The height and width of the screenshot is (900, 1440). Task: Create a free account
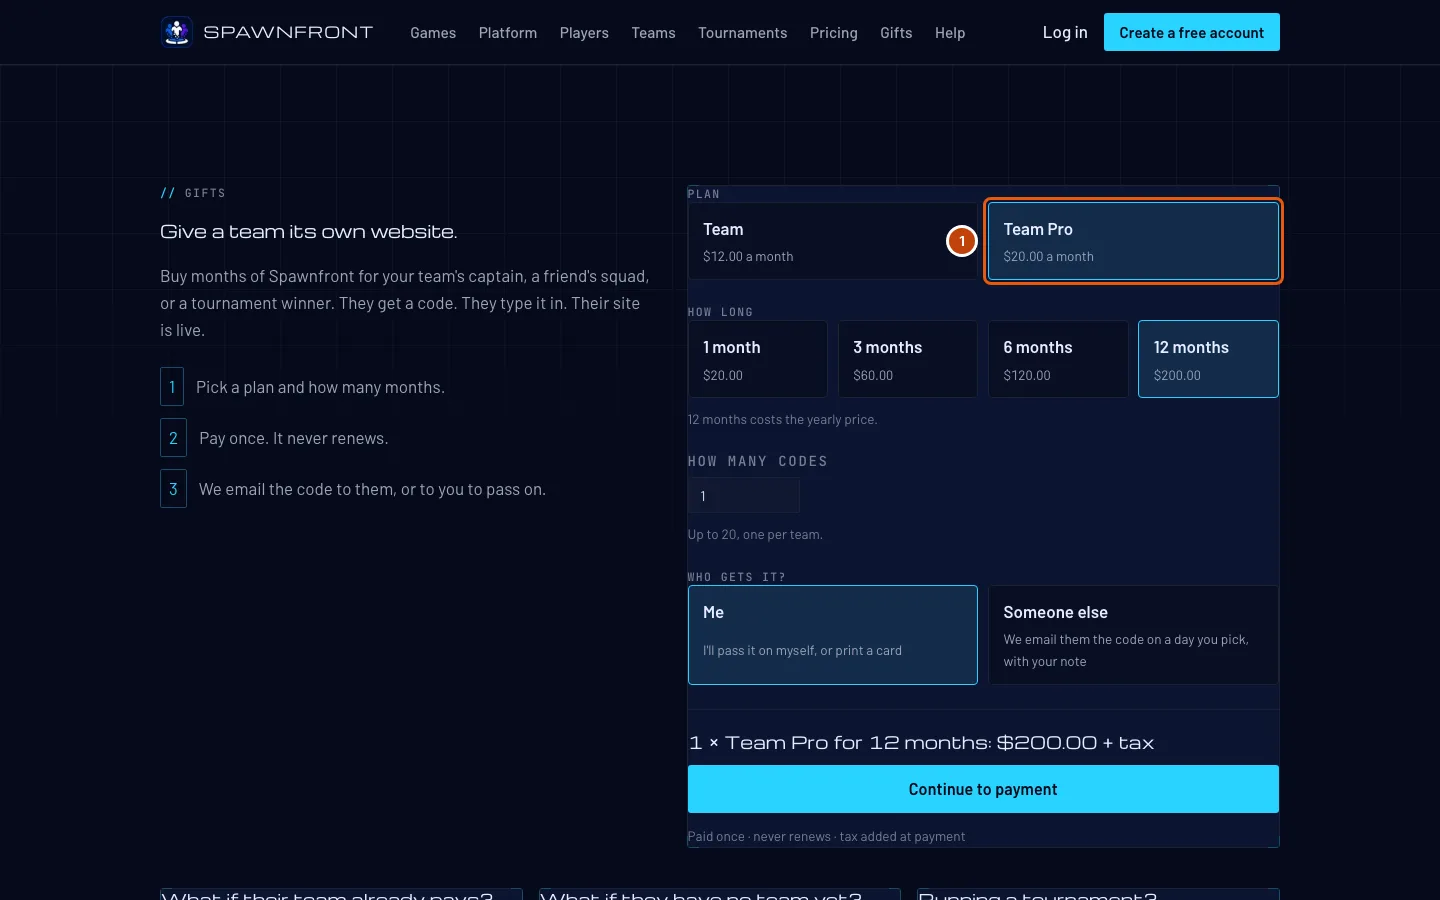tap(1192, 32)
